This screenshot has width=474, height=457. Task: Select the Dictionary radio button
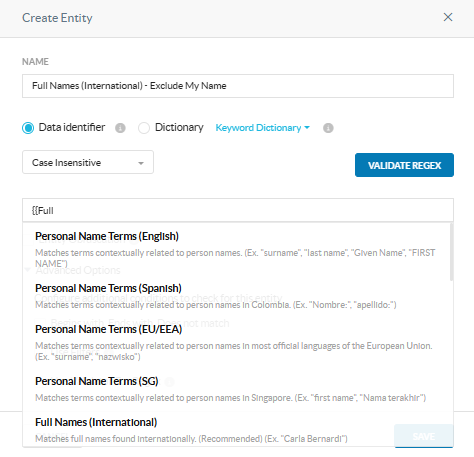[x=144, y=128]
